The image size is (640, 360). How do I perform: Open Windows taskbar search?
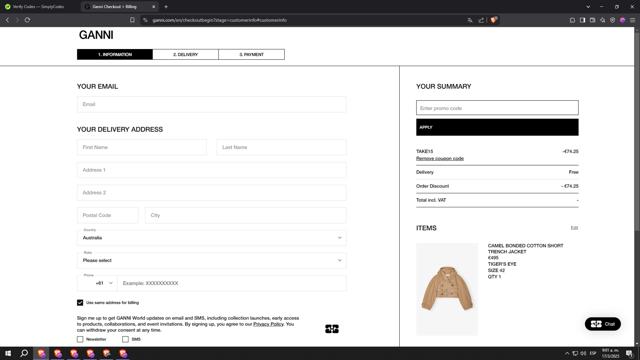24,353
